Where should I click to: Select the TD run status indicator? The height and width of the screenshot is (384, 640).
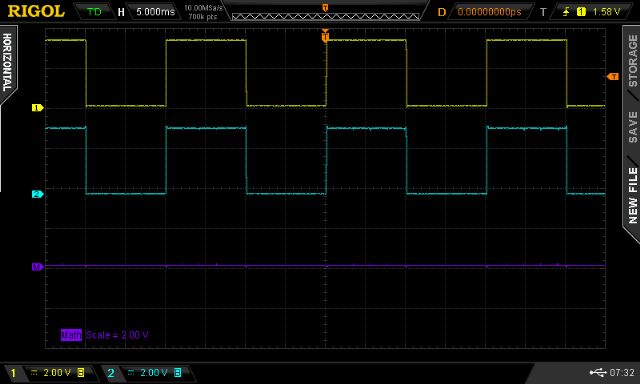94,12
